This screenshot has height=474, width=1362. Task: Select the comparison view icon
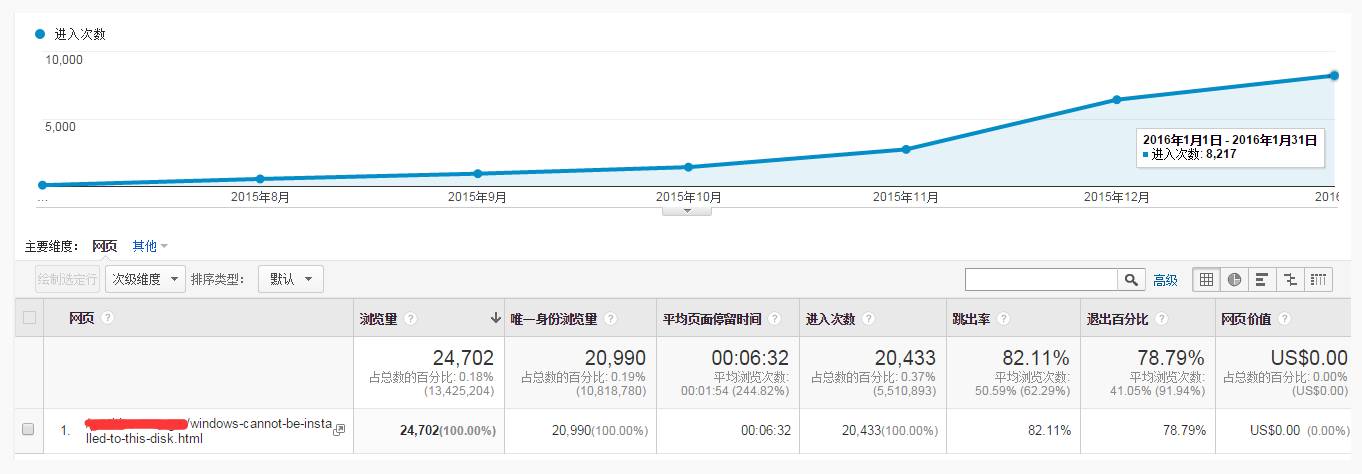point(1290,280)
